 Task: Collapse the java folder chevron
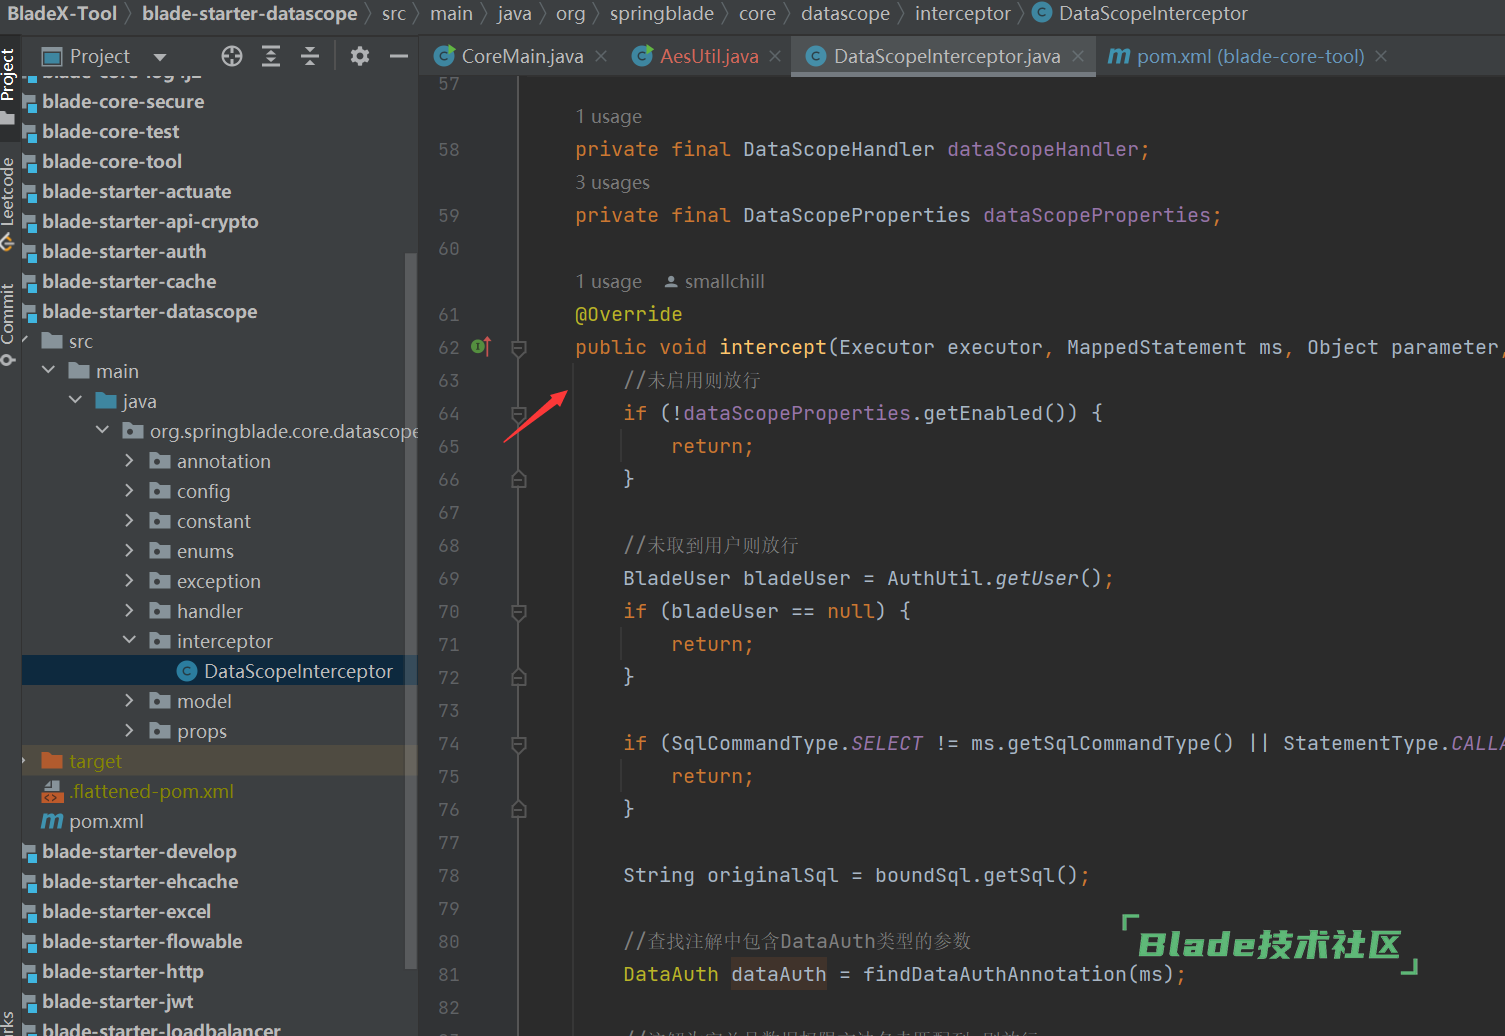pyautogui.click(x=75, y=401)
